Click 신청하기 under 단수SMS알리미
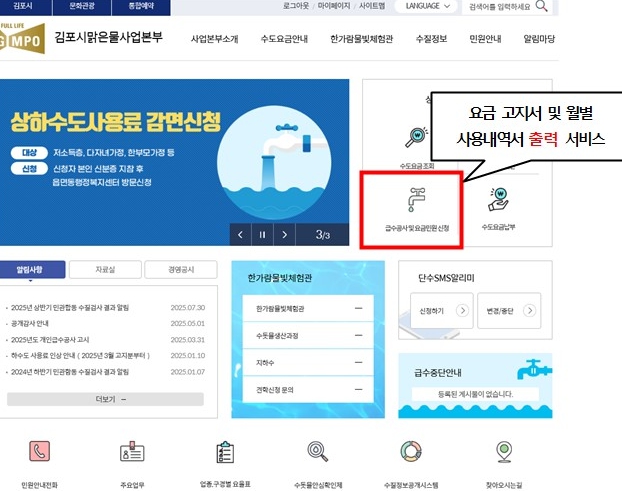The width and height of the screenshot is (622, 491). click(x=442, y=311)
